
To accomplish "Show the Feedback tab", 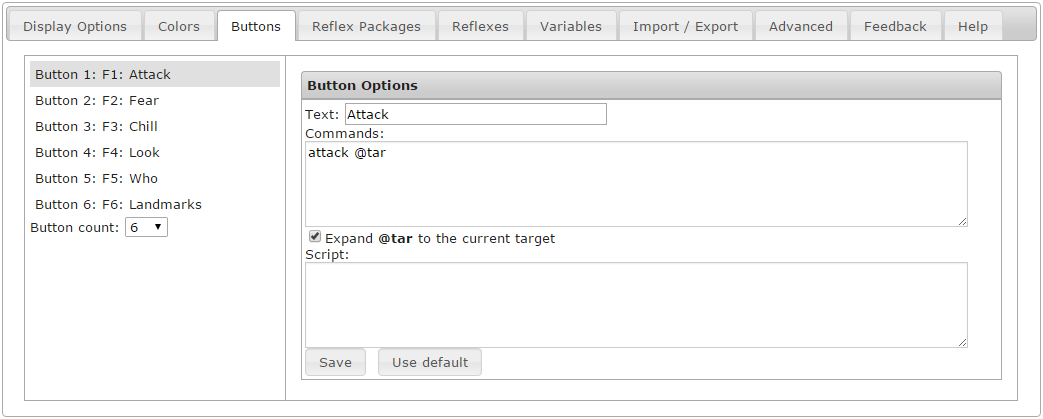I will click(x=895, y=27).
